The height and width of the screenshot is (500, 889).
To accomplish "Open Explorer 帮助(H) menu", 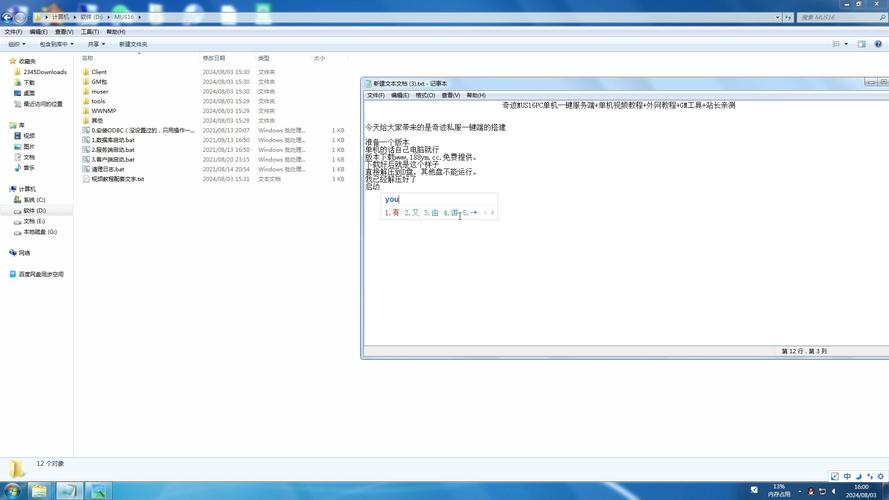I will click(x=116, y=32).
